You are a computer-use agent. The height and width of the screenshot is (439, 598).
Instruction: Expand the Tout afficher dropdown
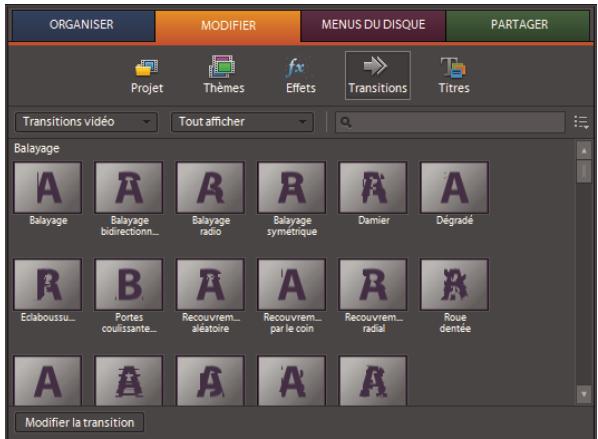pyautogui.click(x=243, y=122)
